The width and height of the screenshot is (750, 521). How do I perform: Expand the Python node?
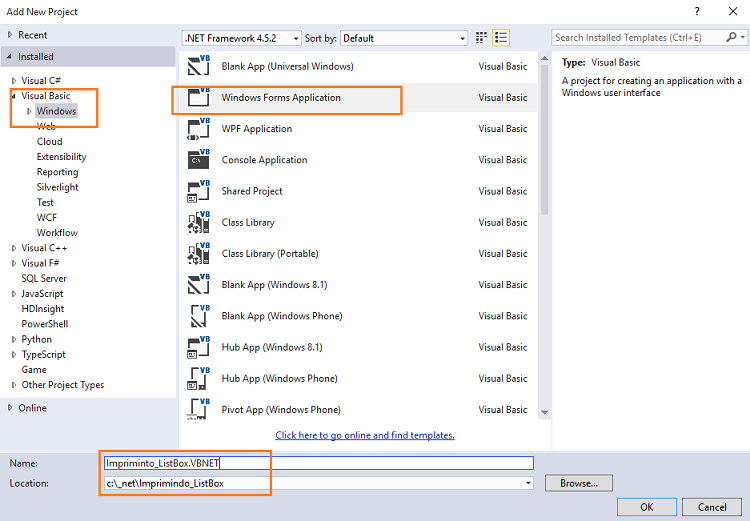tap(14, 339)
